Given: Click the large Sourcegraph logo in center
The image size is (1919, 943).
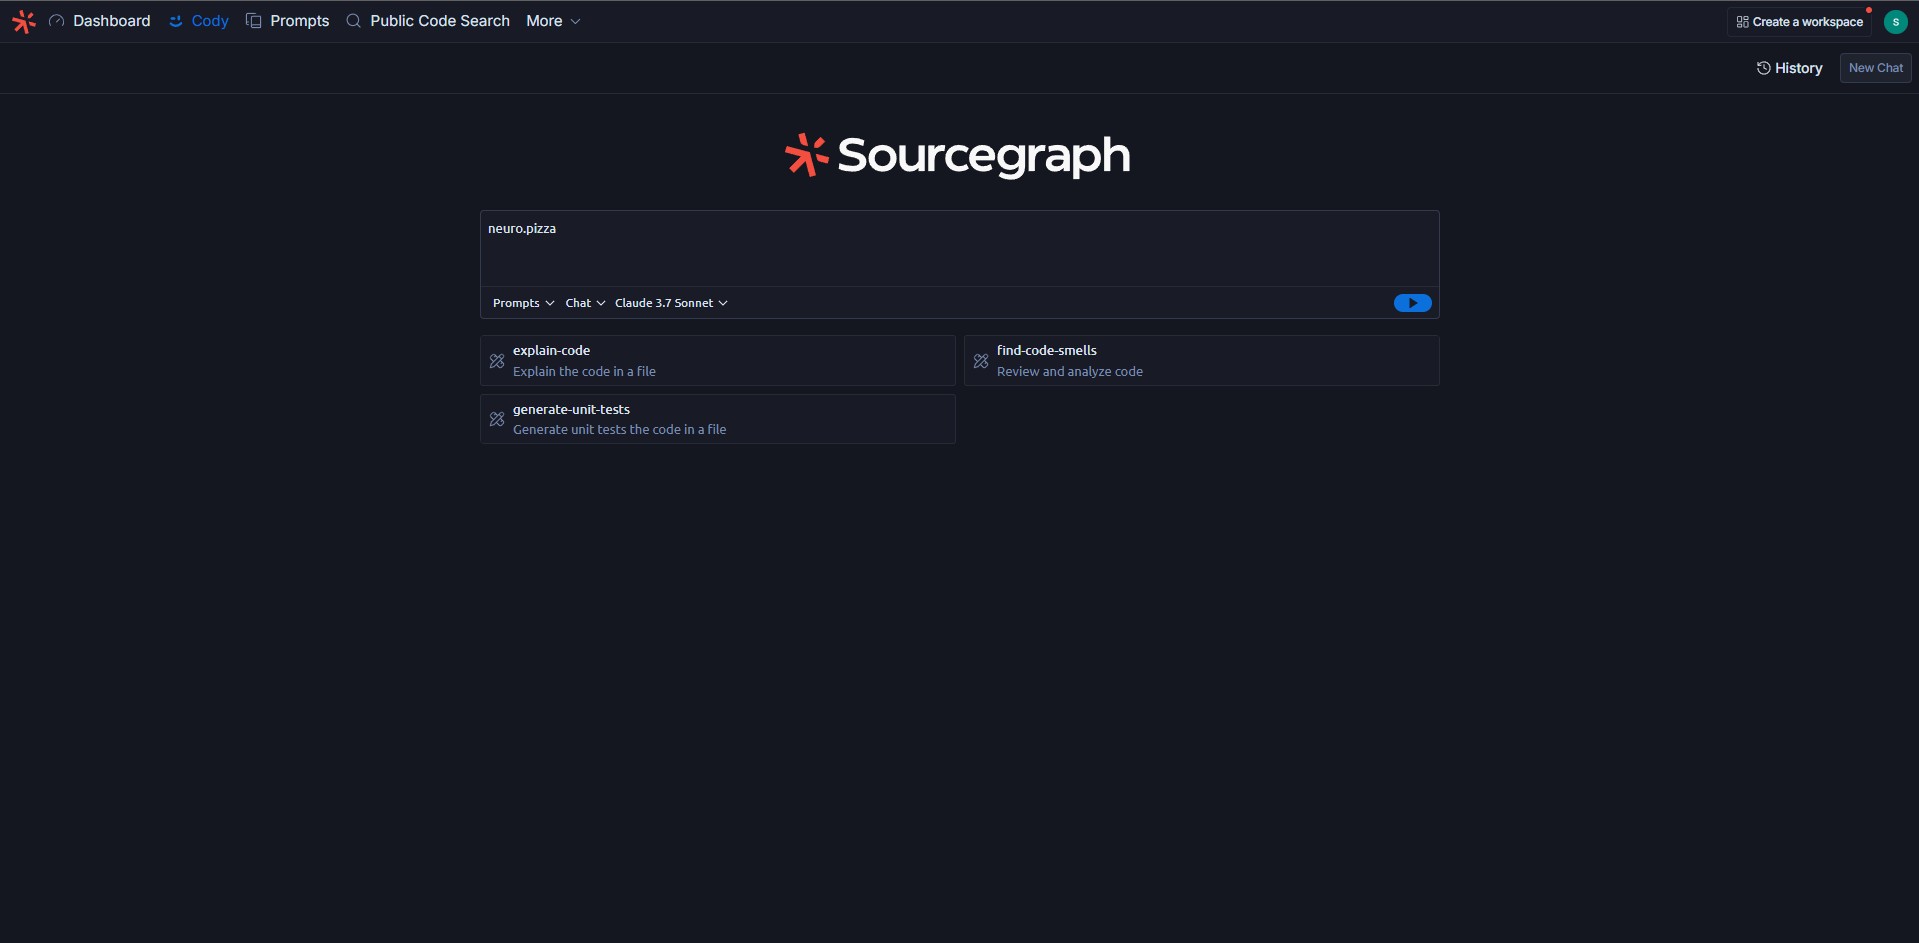Looking at the screenshot, I should pos(958,156).
